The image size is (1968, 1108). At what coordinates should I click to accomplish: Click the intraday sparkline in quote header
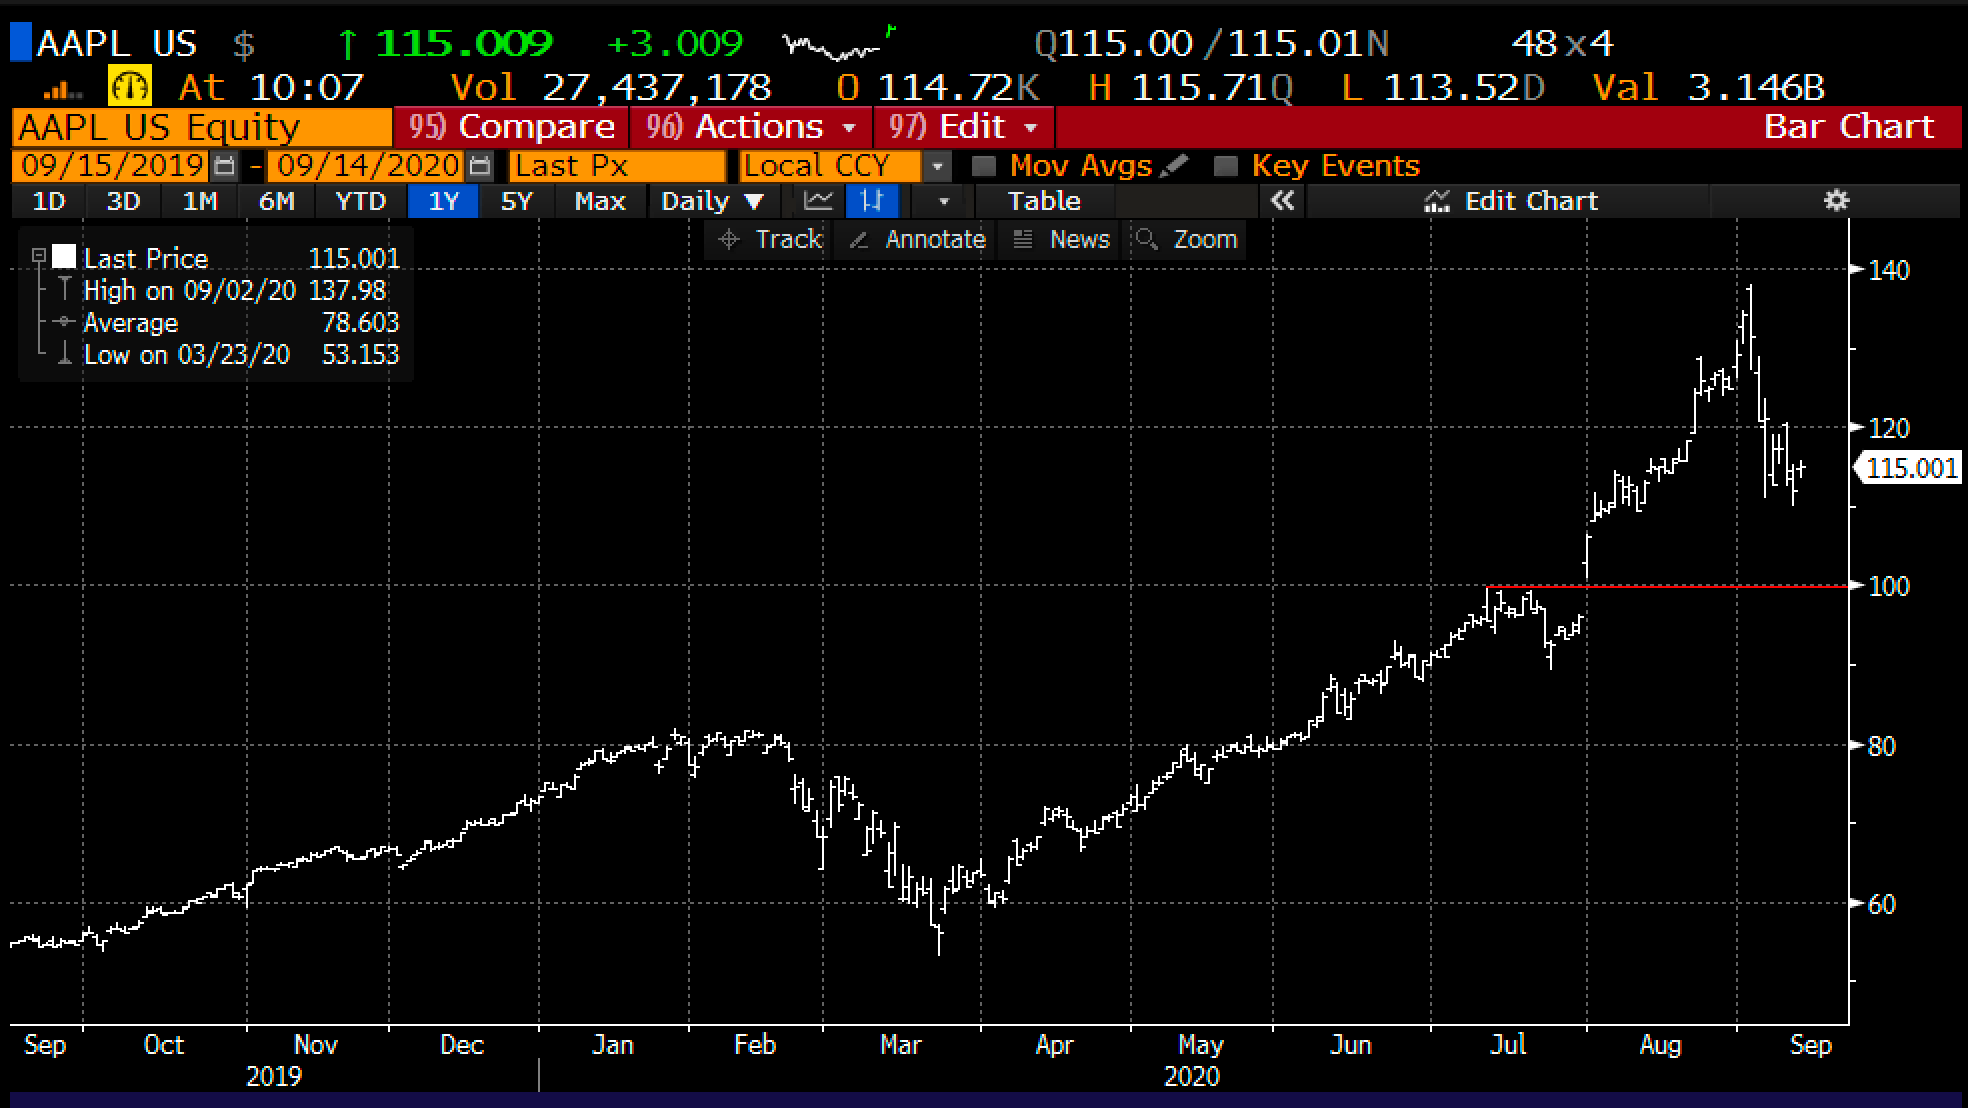click(838, 44)
